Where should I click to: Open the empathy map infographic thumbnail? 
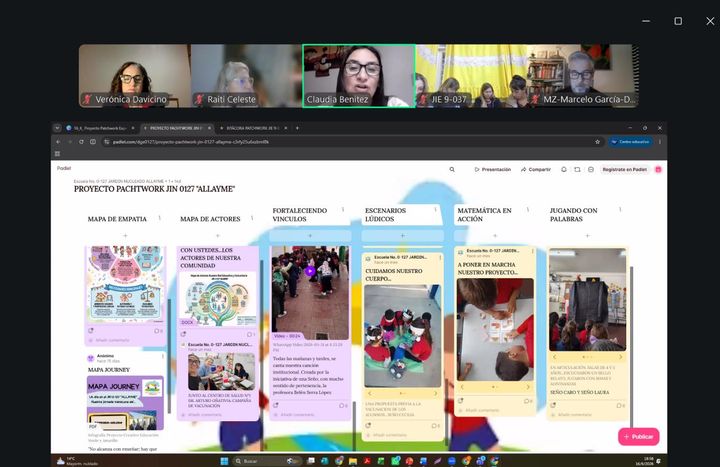coord(125,284)
